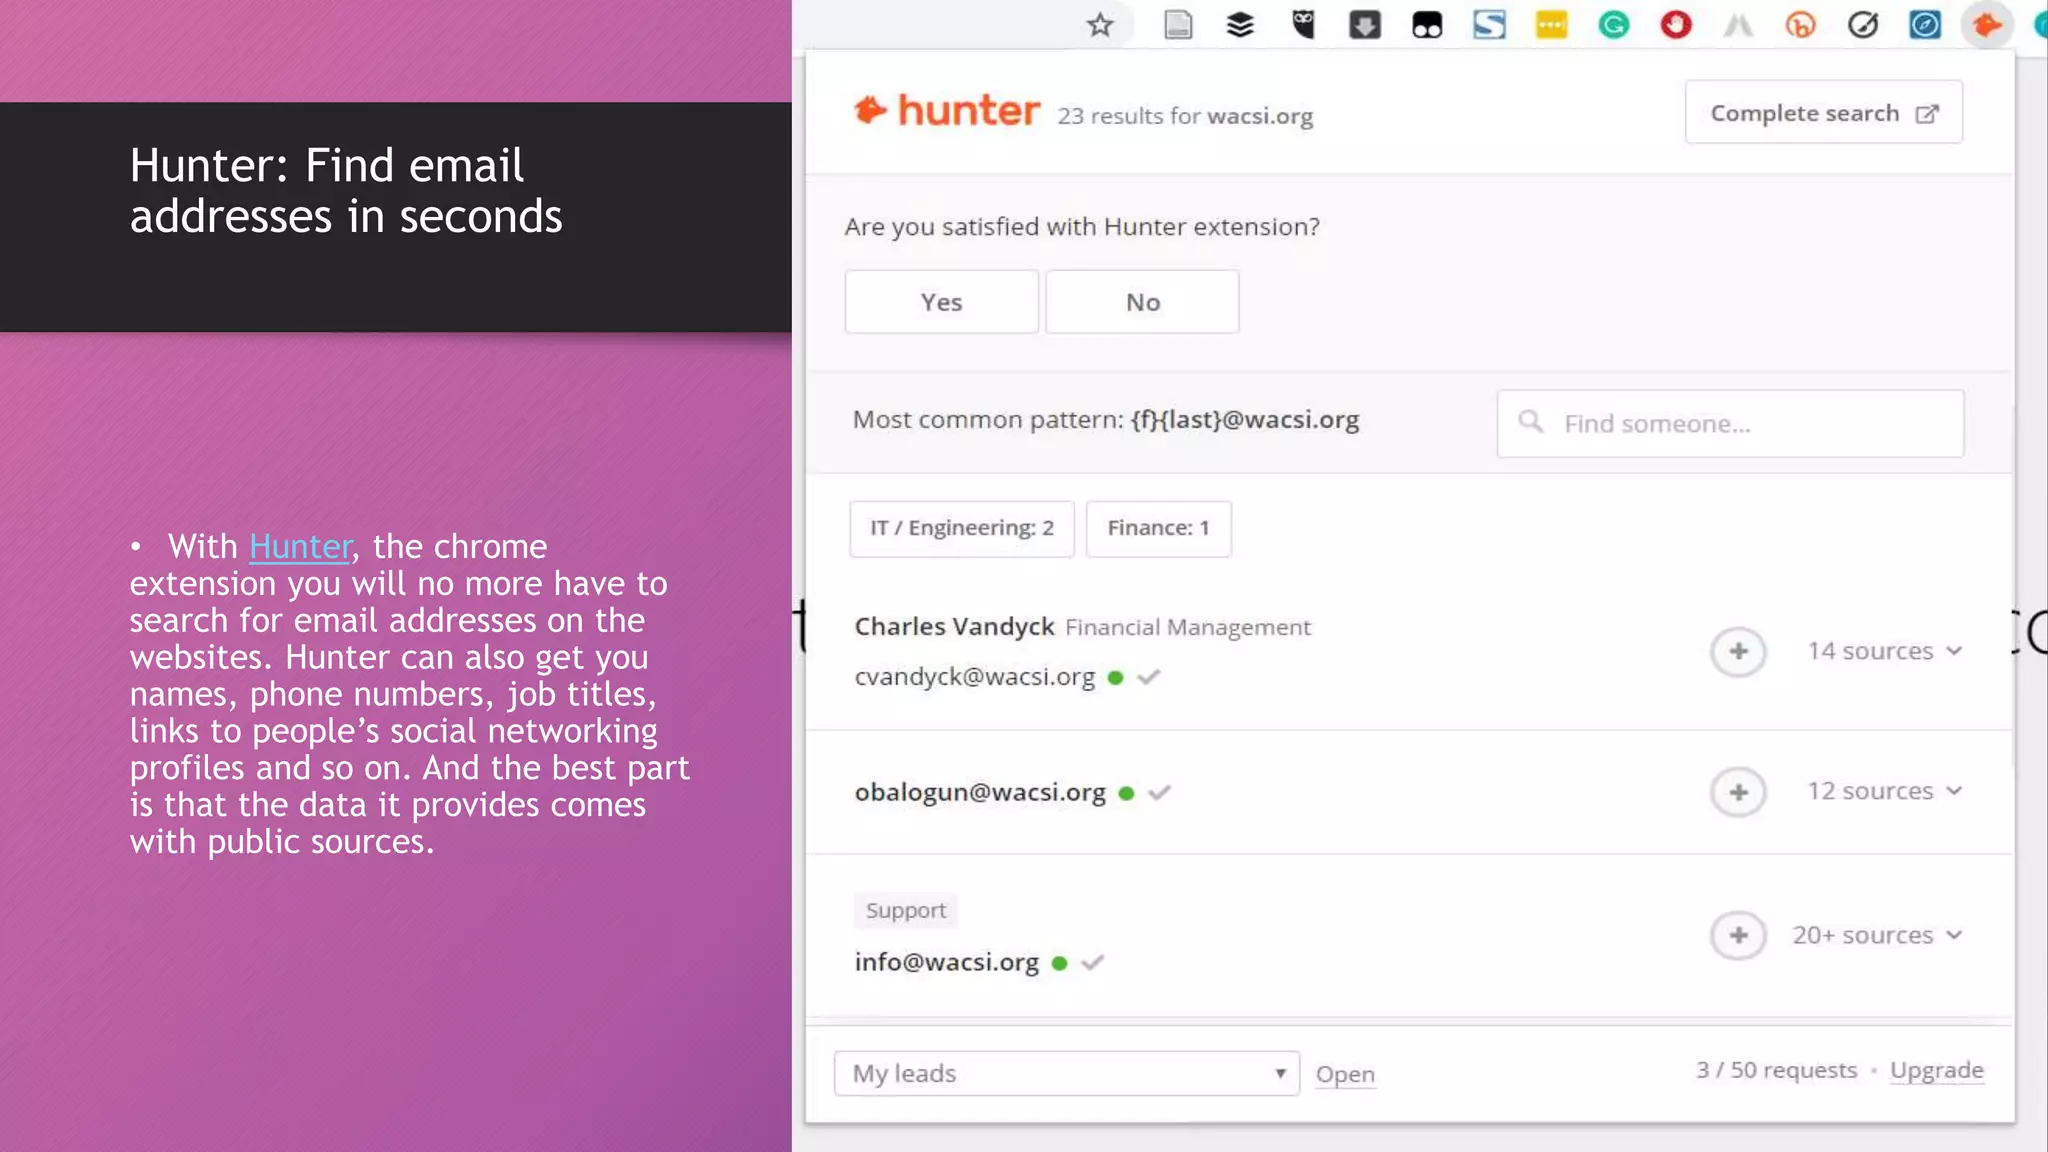Image resolution: width=2048 pixels, height=1152 pixels.
Task: Open the blue S extension icon
Action: [x=1489, y=25]
